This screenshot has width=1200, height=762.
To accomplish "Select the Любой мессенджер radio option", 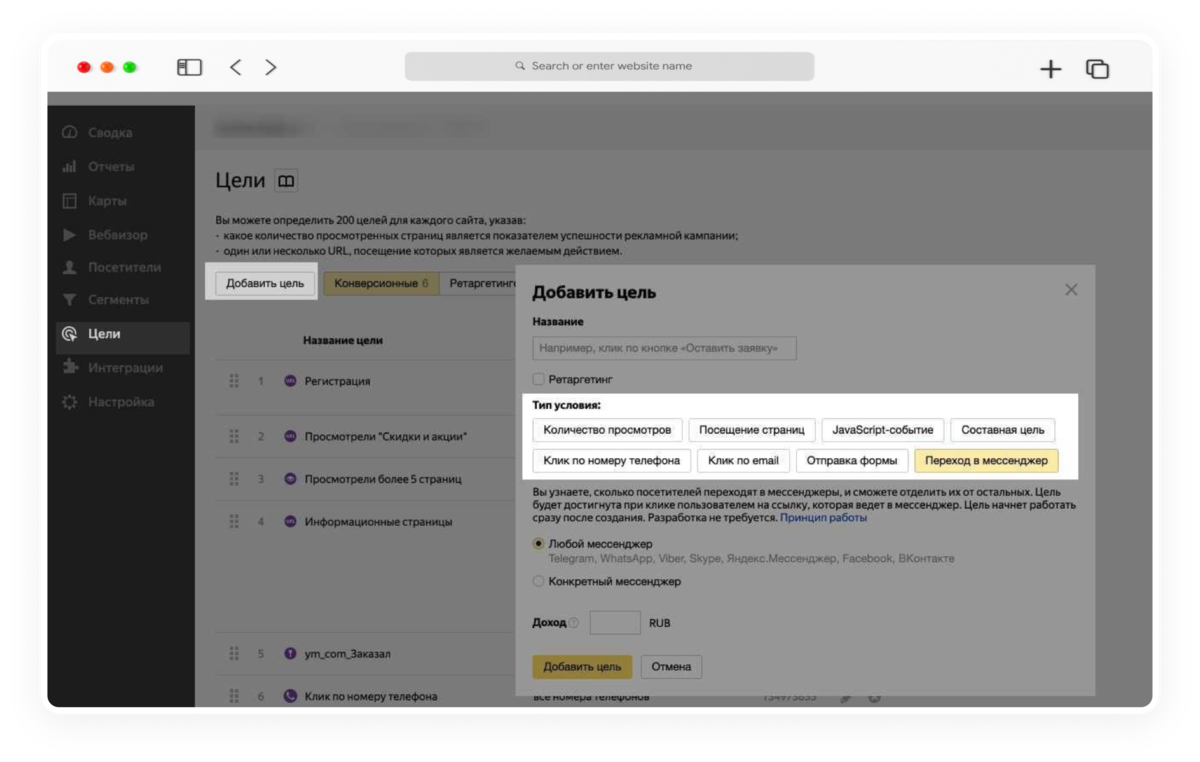I will 539,544.
